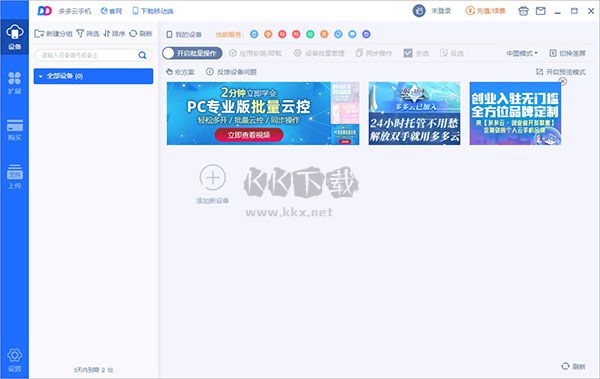
Task: Click the 同步操作 sync operation button
Action: (374, 53)
